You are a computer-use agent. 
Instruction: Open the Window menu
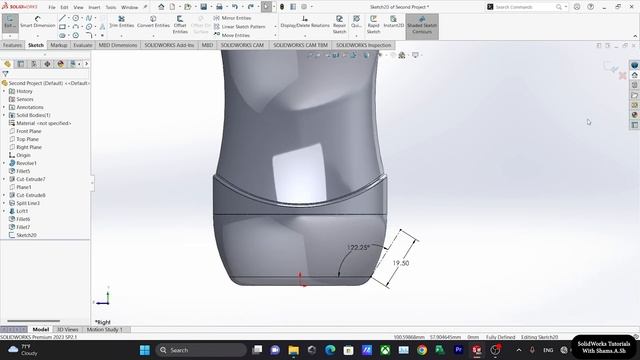(x=130, y=7)
